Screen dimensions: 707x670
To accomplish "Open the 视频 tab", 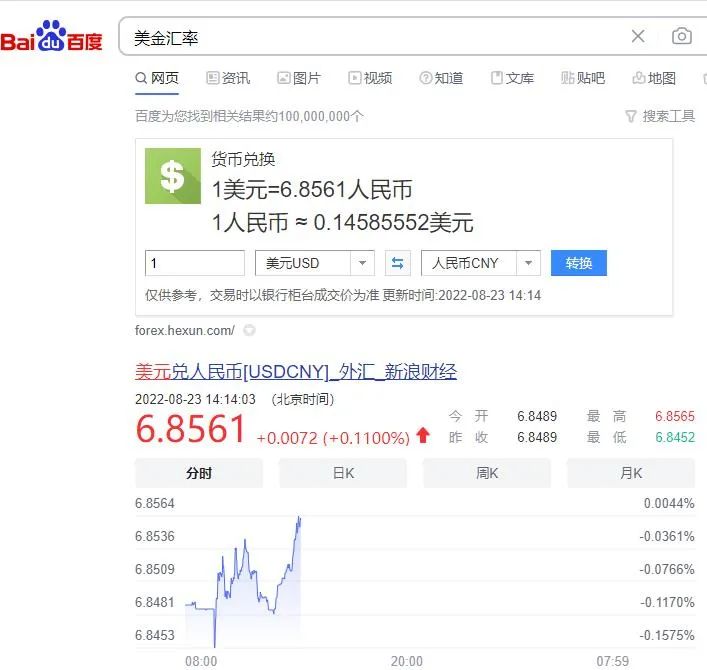I will 370,78.
